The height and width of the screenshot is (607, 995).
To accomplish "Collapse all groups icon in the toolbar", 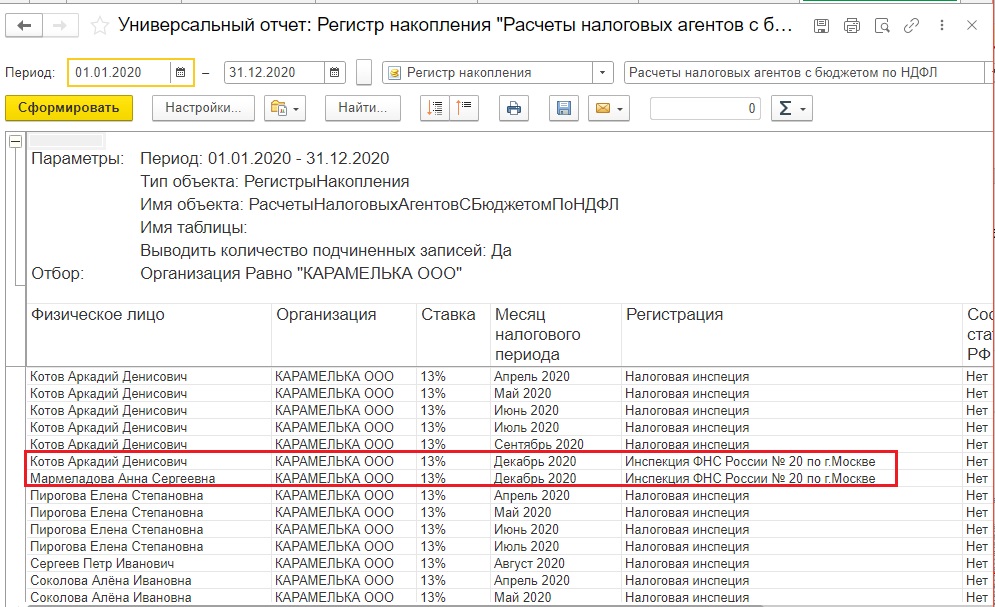I will [x=435, y=108].
